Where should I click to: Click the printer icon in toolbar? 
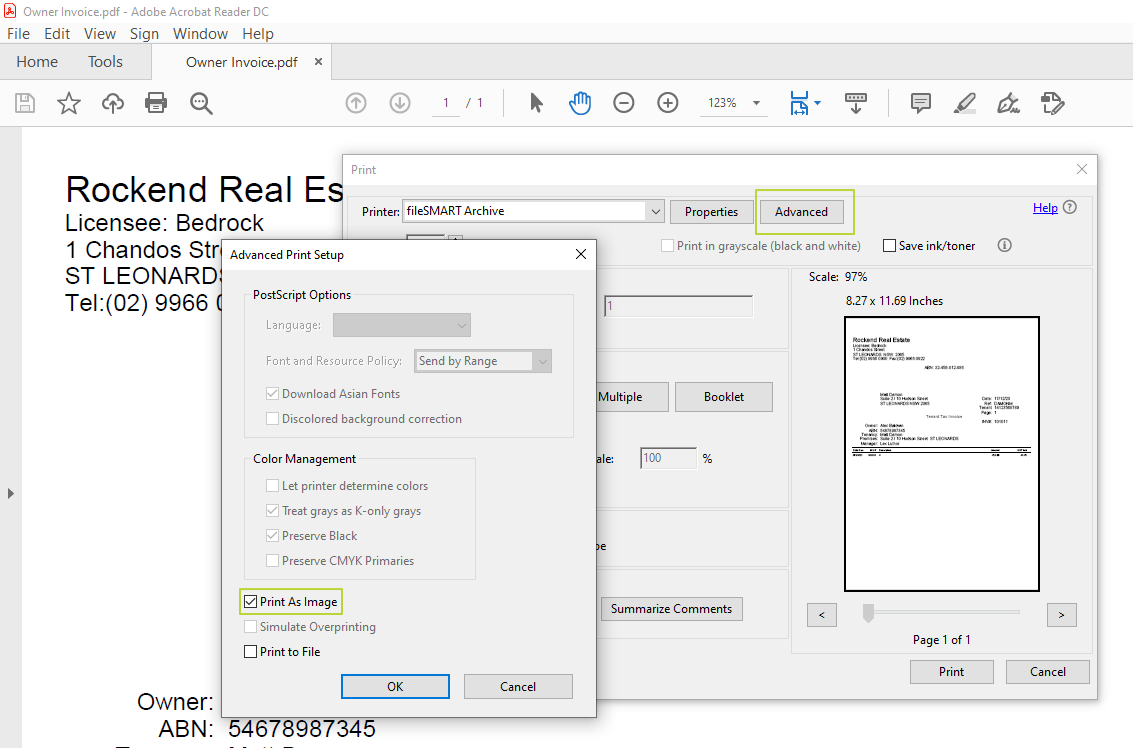tap(156, 103)
